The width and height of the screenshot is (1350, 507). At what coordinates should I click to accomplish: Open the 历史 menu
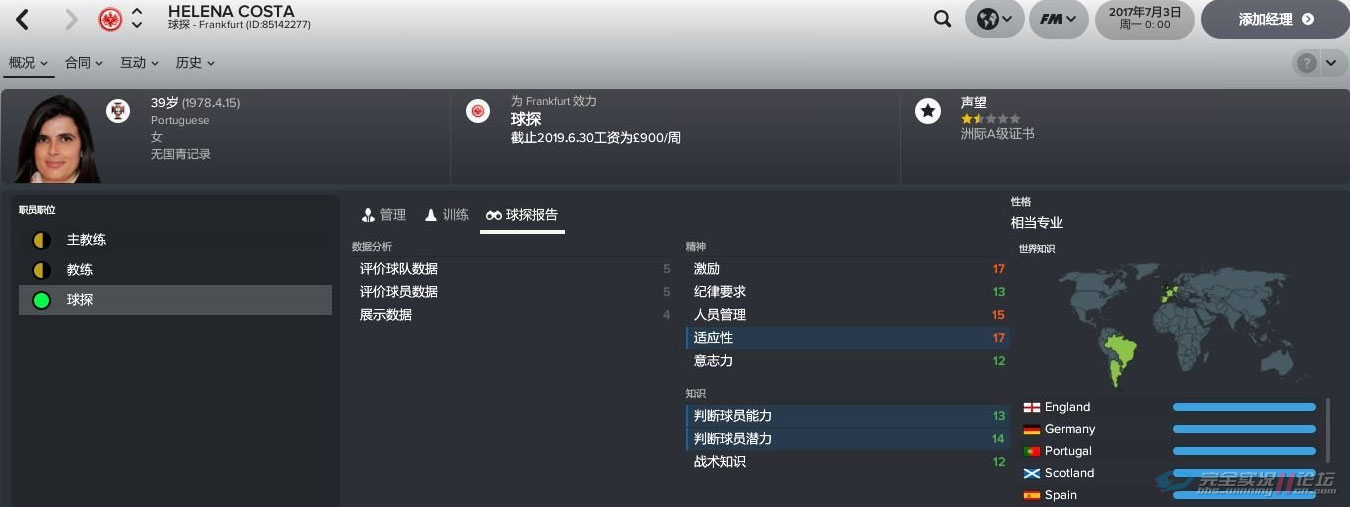click(x=195, y=63)
